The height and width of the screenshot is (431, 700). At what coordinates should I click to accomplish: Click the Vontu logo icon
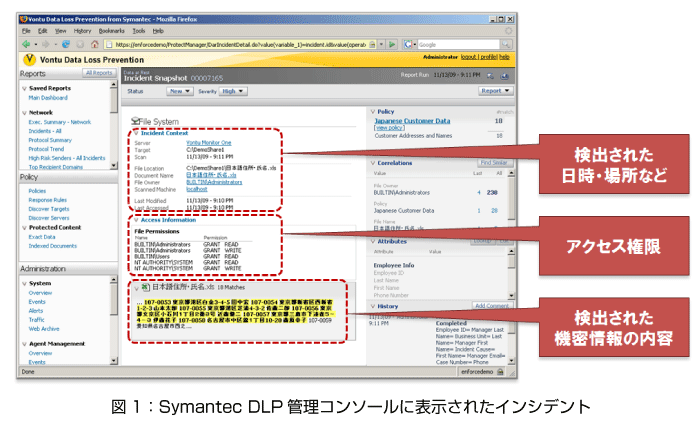pyautogui.click(x=29, y=59)
